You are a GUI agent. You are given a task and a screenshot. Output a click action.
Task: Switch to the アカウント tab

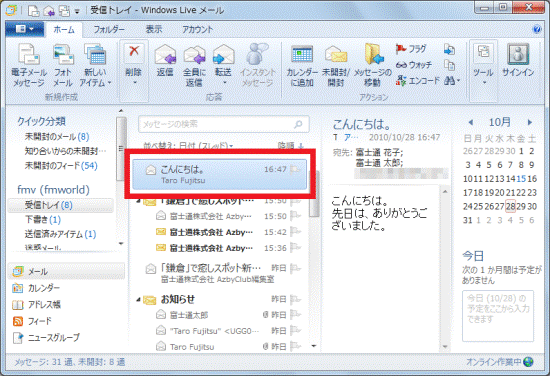point(197,29)
